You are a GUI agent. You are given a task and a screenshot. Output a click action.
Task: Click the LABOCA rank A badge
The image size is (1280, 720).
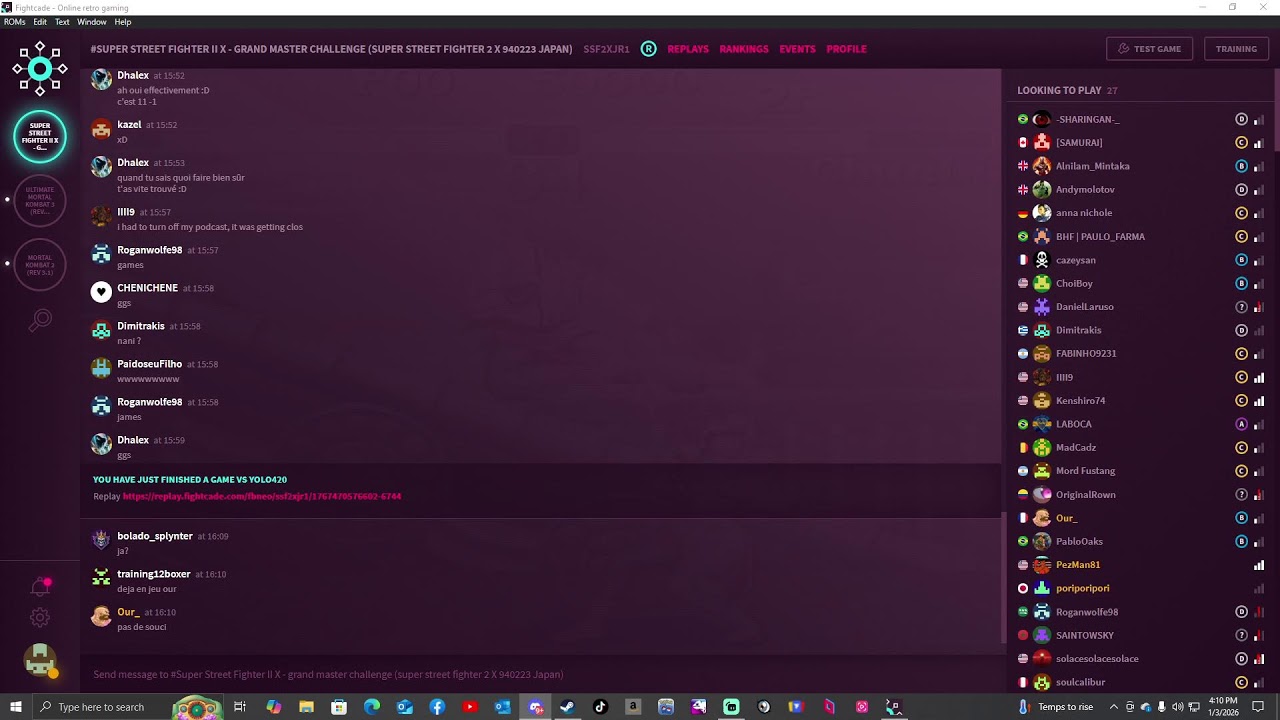[1242, 424]
